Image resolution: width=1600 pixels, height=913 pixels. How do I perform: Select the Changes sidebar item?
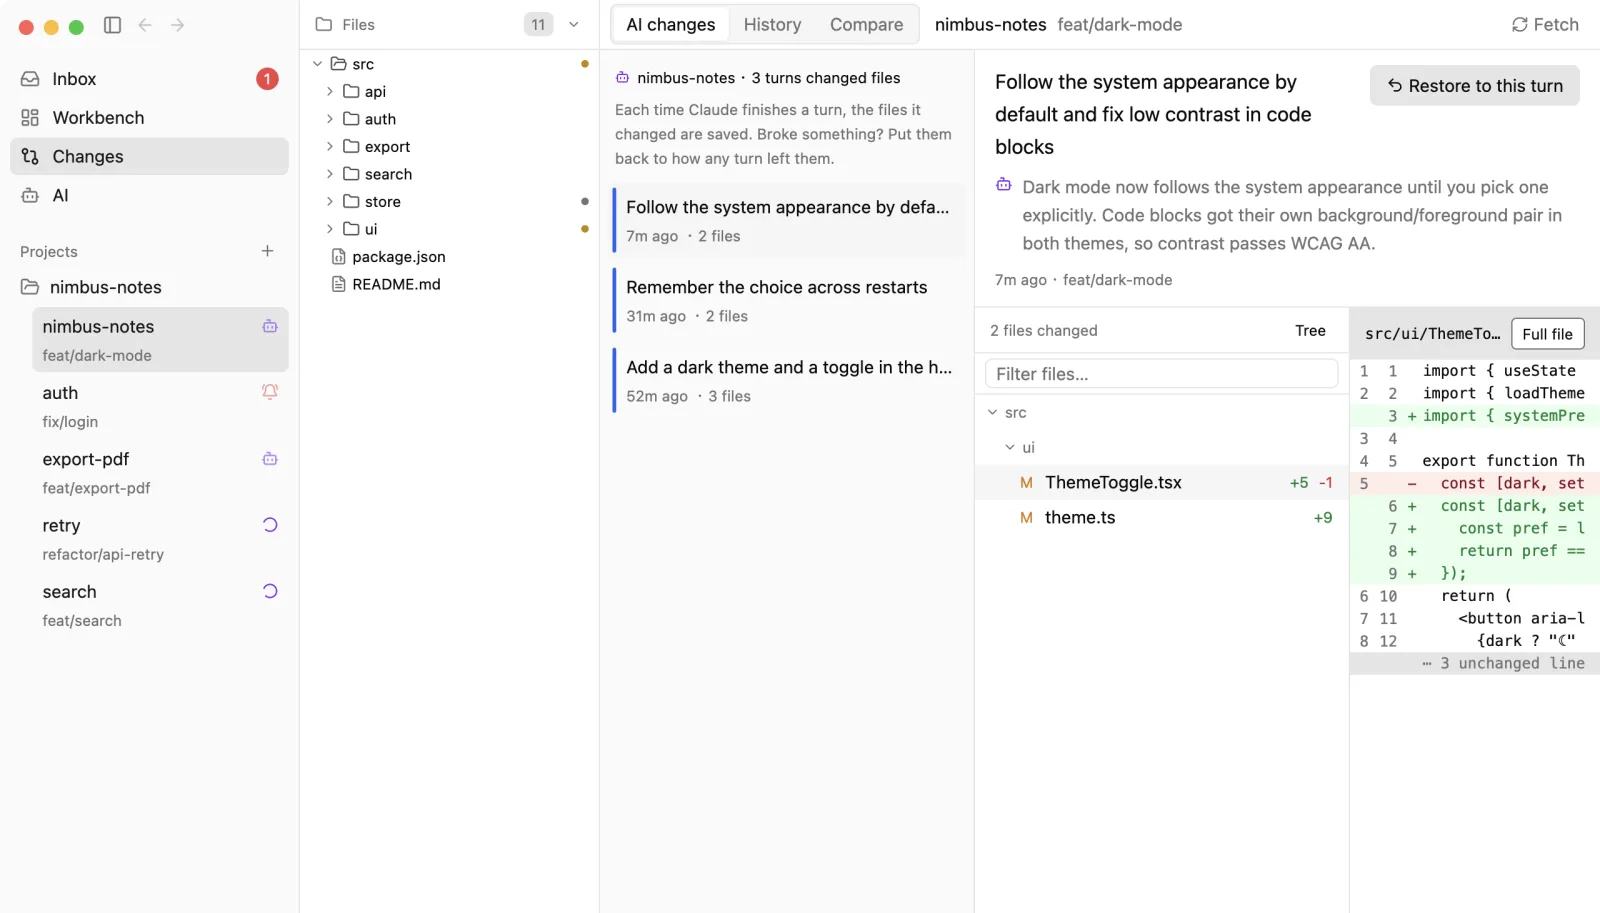pyautogui.click(x=149, y=157)
